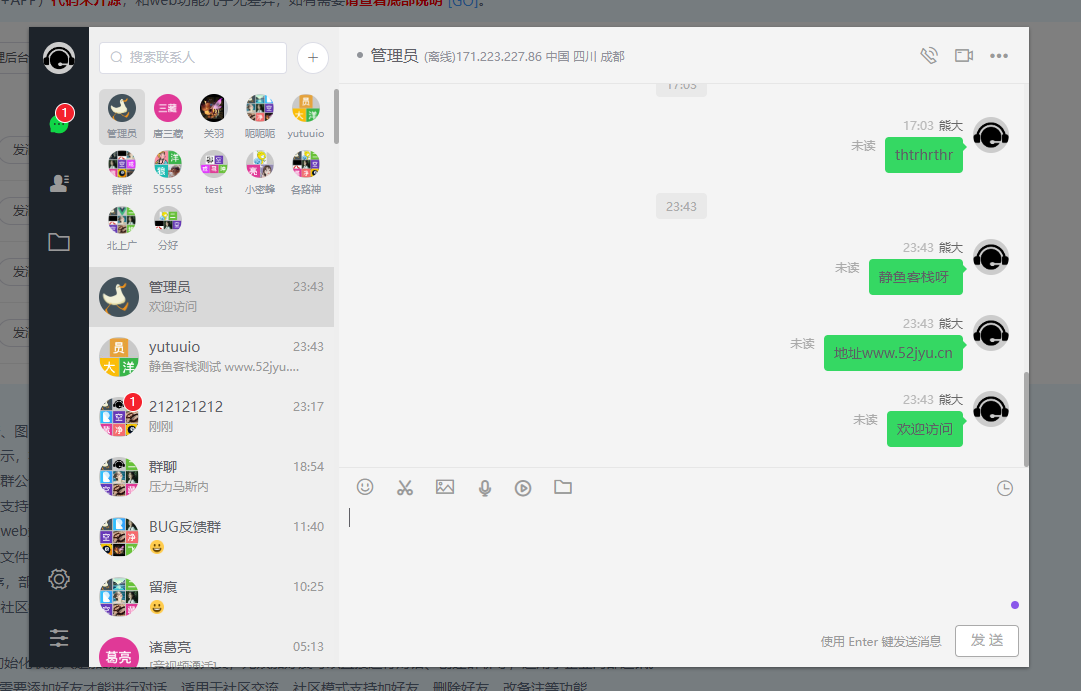This screenshot has height=691, width=1081.
Task: Open the messages tab in sidebar
Action: (59, 123)
